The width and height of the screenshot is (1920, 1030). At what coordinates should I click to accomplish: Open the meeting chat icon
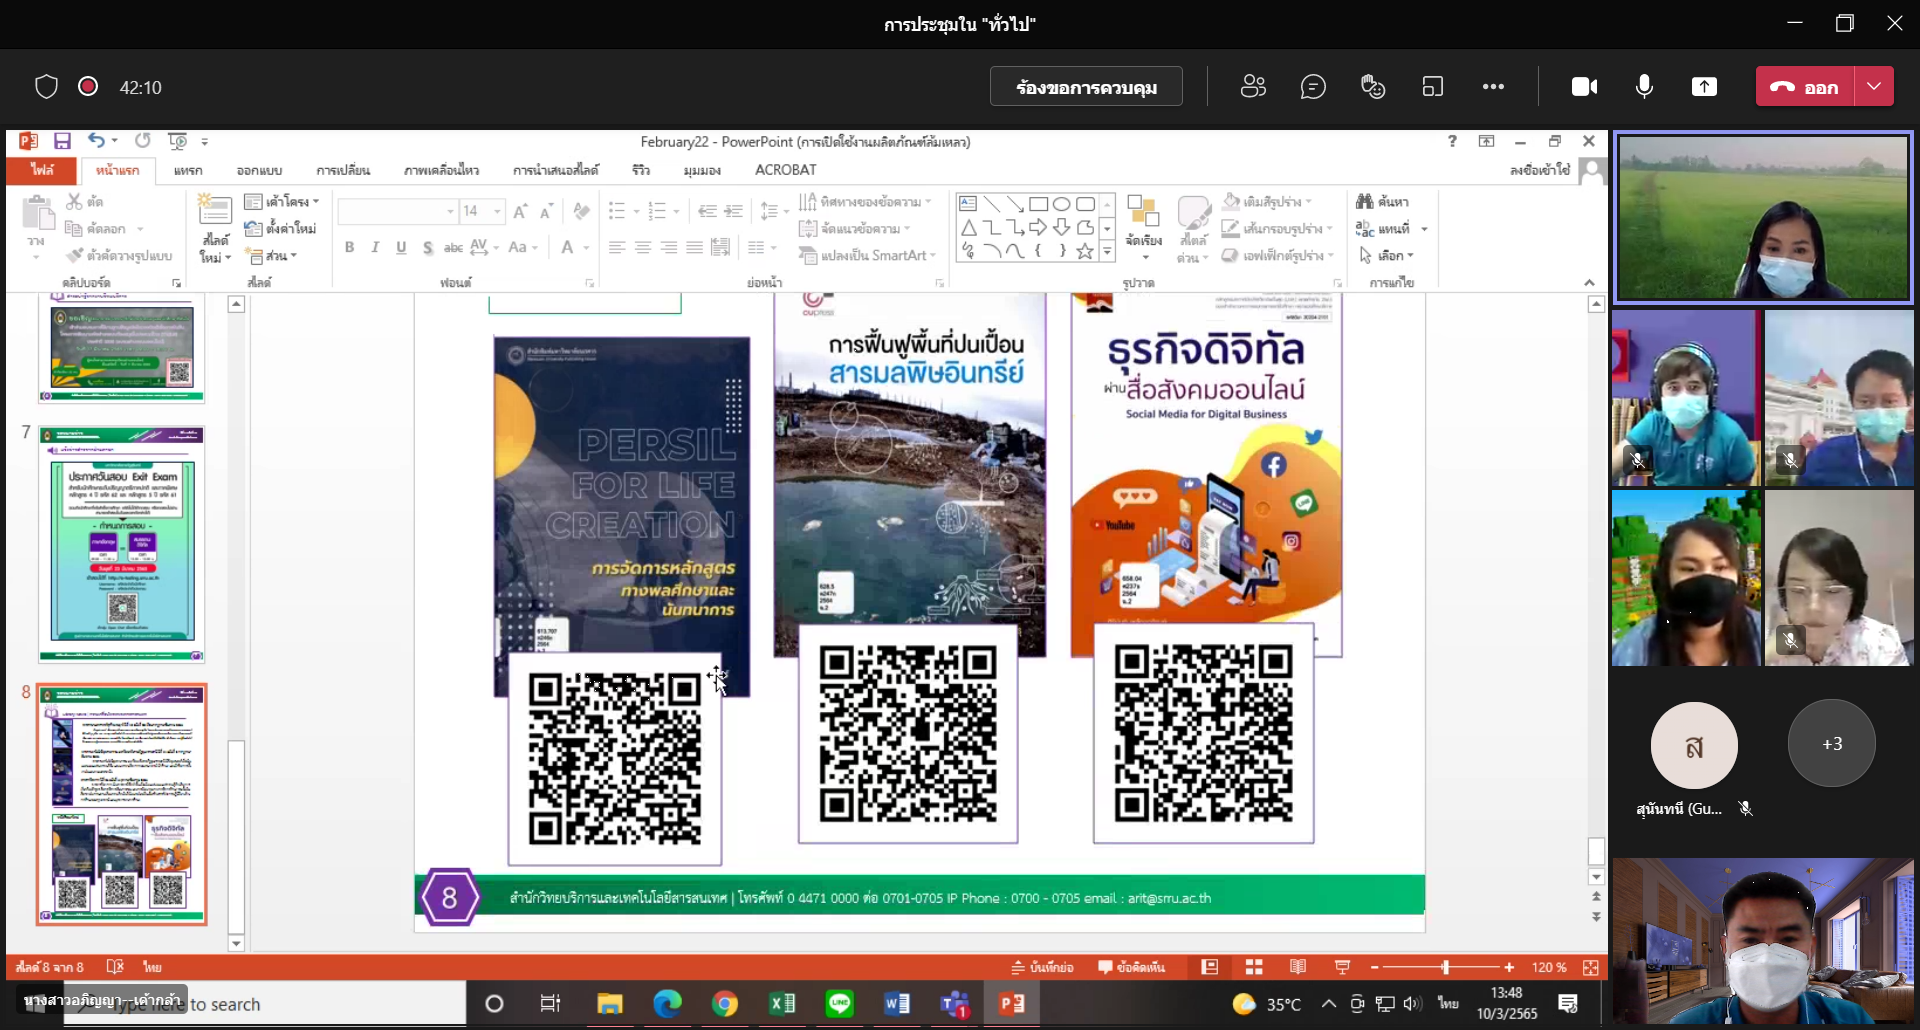point(1313,87)
